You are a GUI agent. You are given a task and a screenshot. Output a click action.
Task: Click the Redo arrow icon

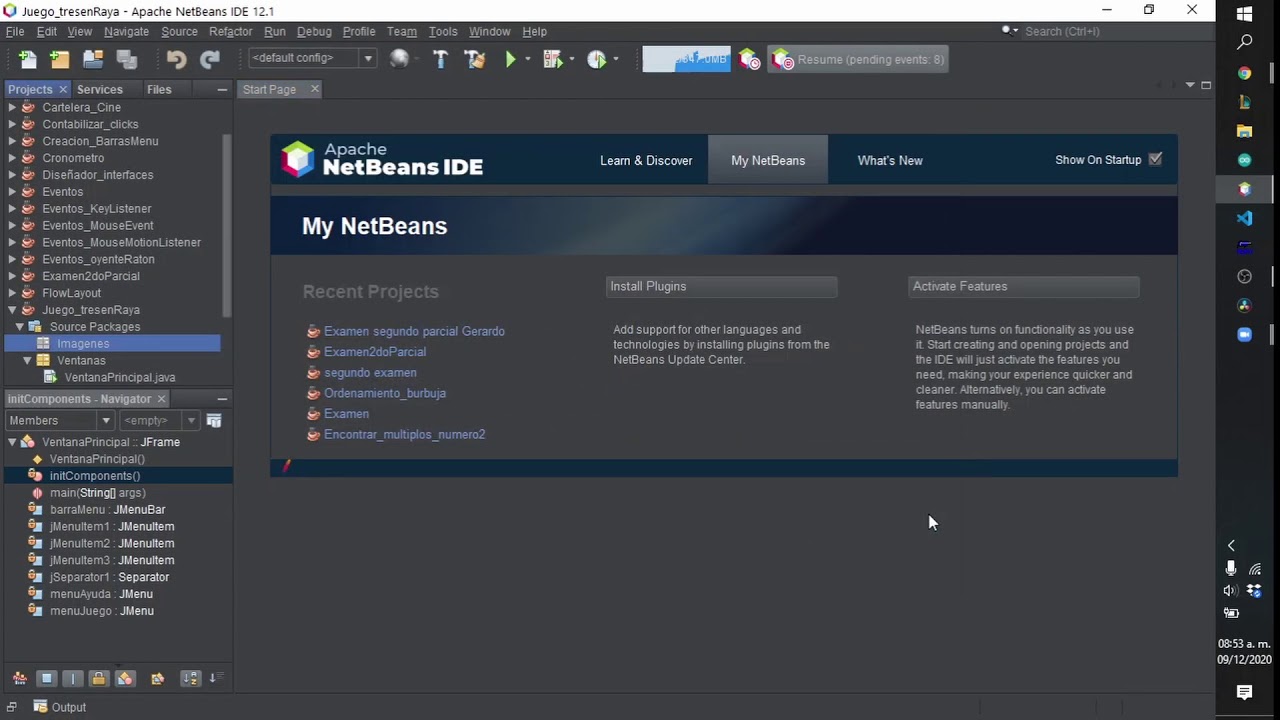pyautogui.click(x=209, y=59)
